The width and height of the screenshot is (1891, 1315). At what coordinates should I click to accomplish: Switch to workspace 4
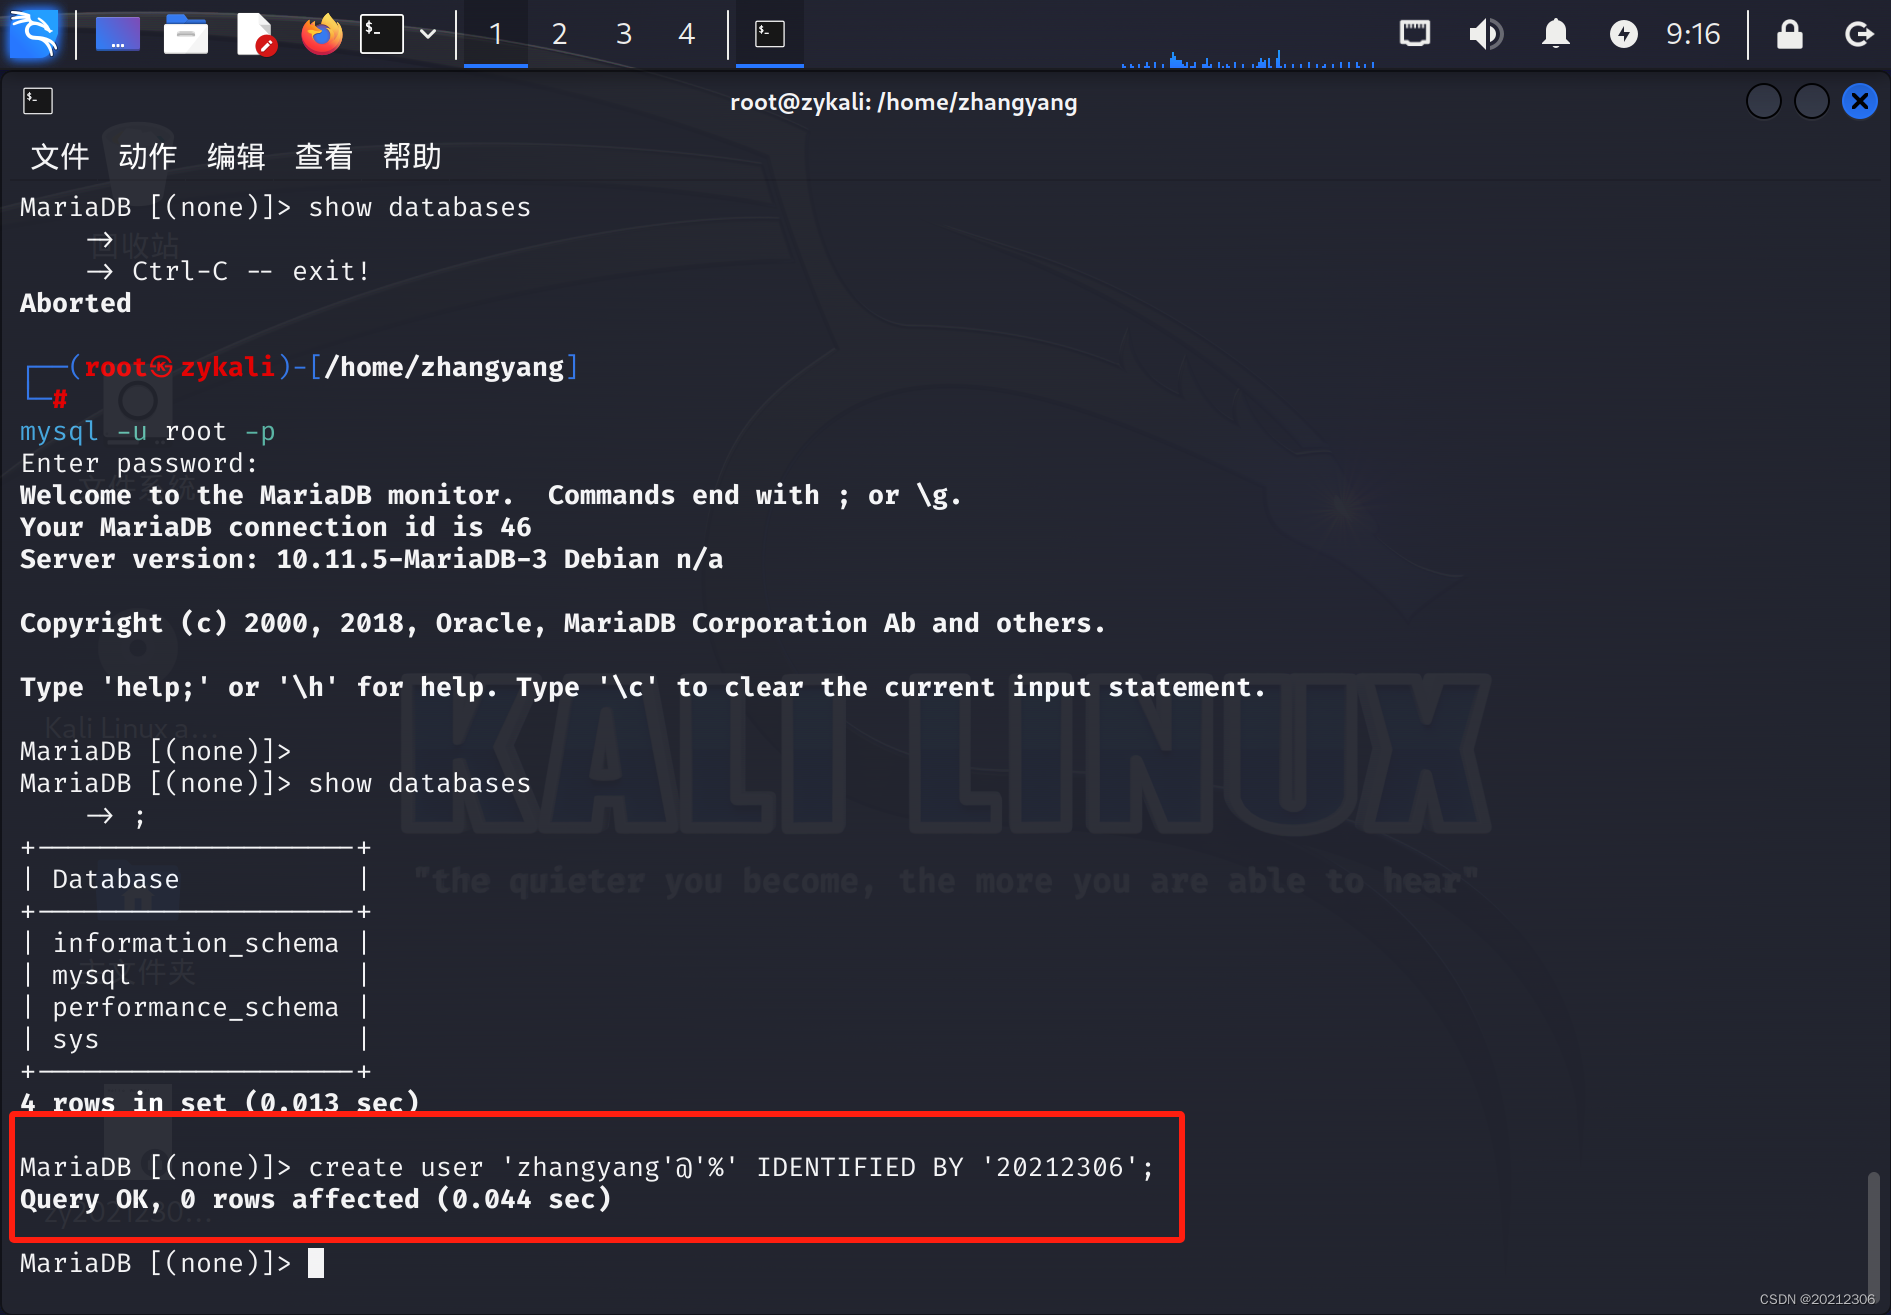coord(687,34)
